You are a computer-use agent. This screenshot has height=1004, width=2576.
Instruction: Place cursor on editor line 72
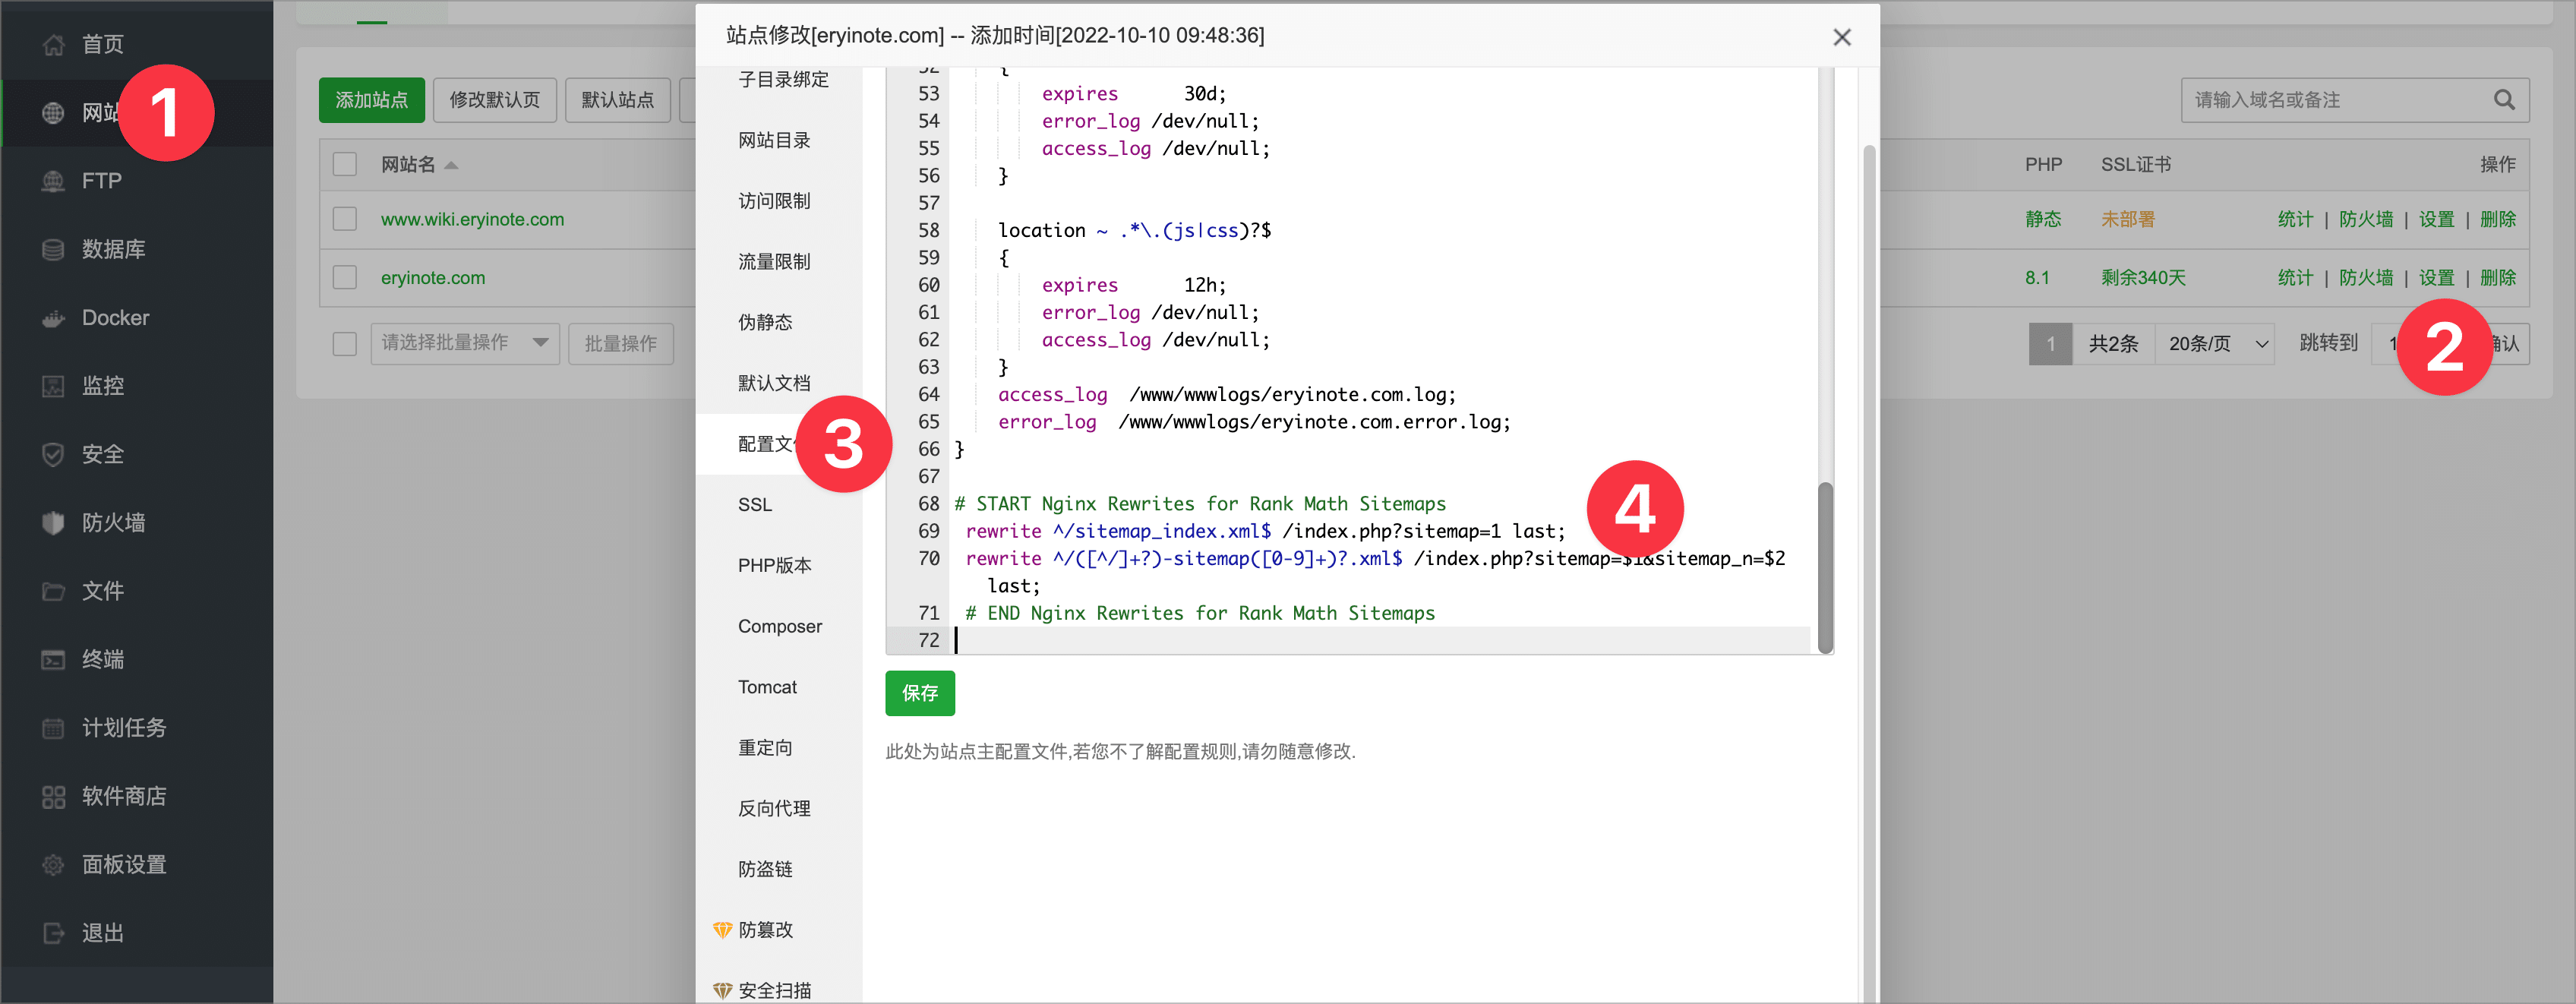1380,640
